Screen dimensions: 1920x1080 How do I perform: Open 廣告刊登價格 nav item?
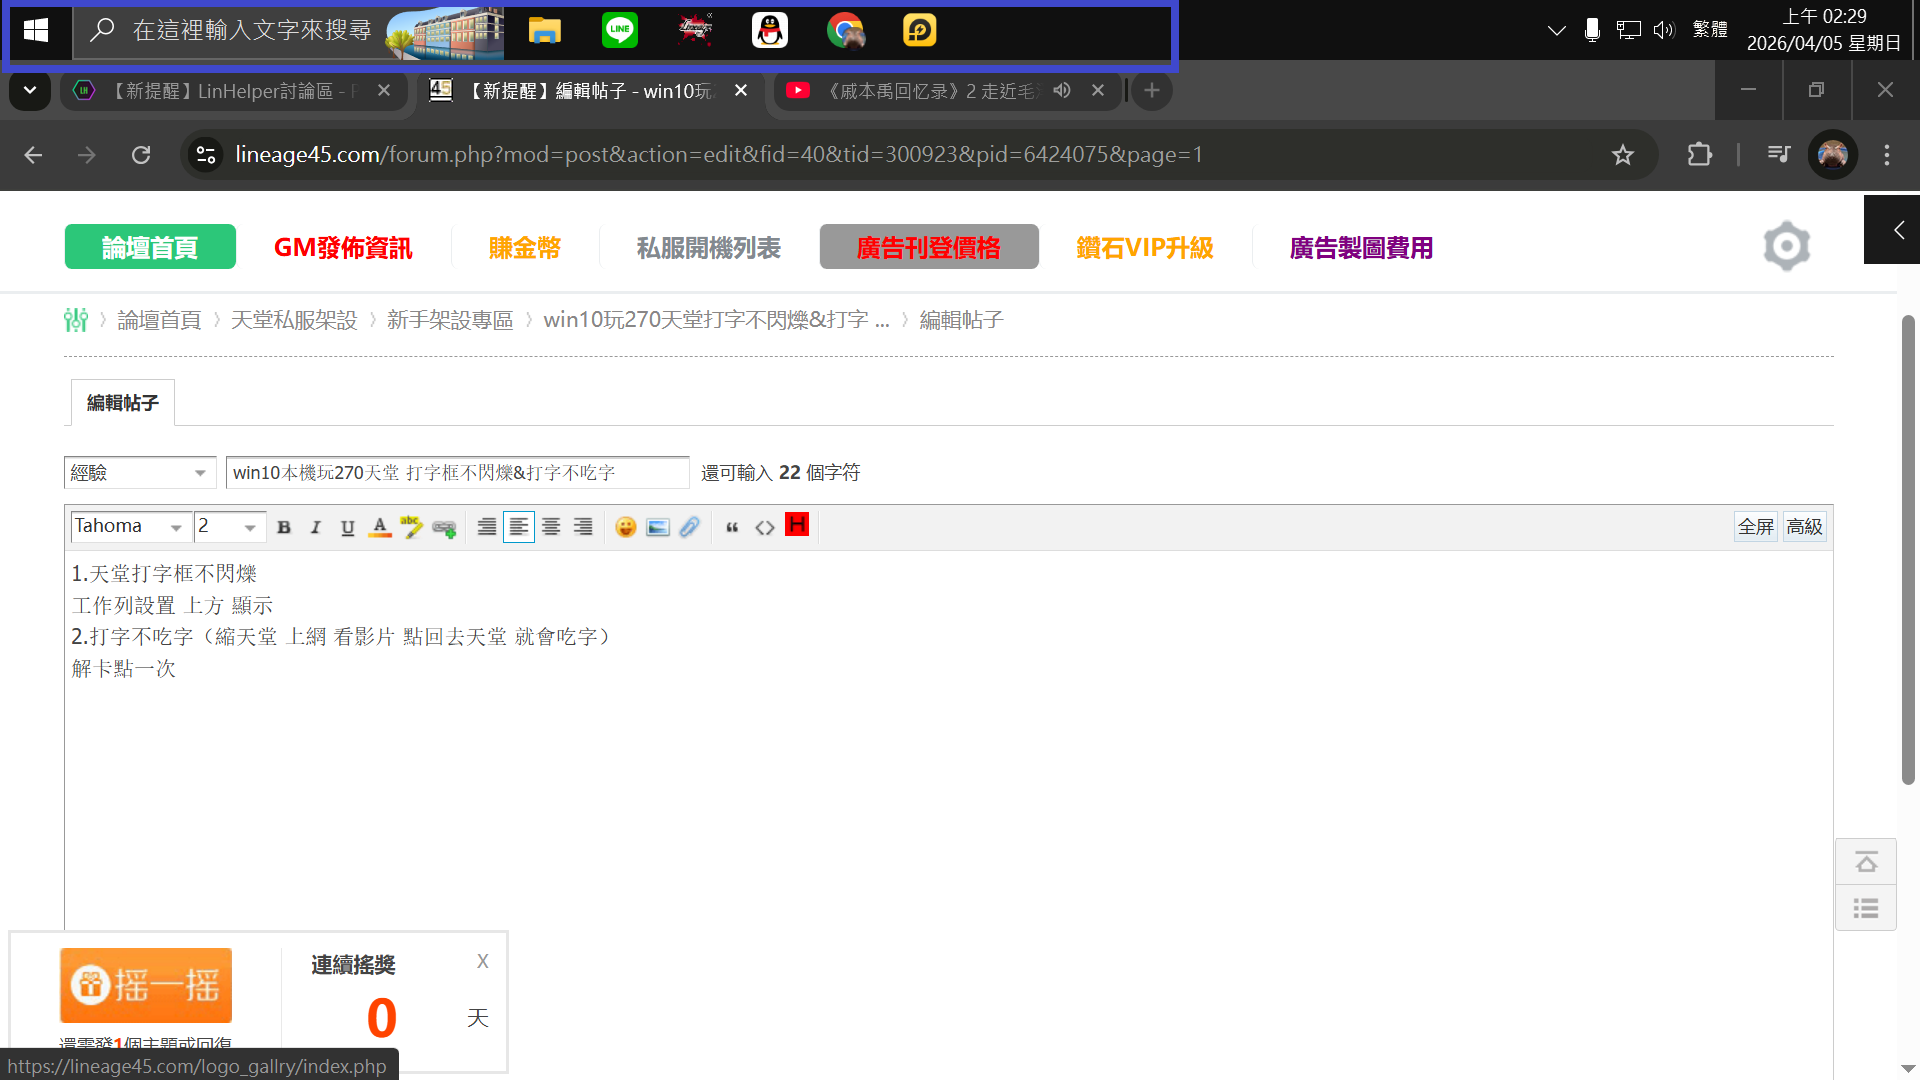[929, 247]
